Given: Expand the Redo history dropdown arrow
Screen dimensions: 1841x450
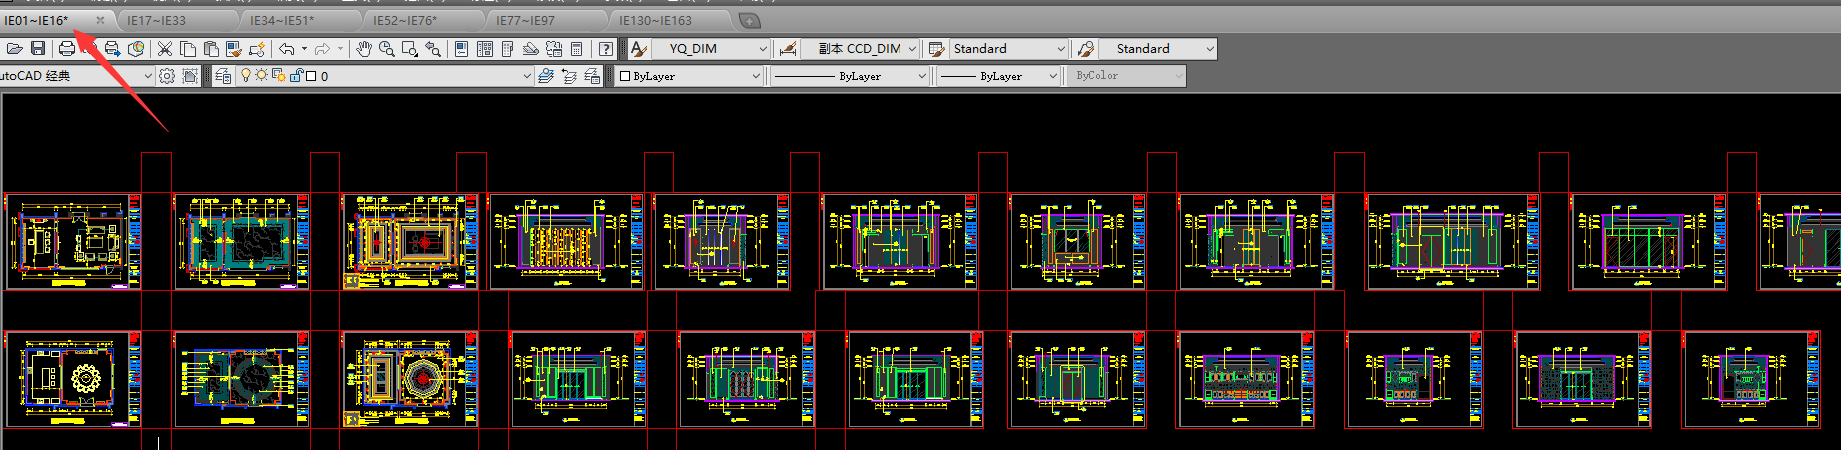Looking at the screenshot, I should (x=340, y=48).
